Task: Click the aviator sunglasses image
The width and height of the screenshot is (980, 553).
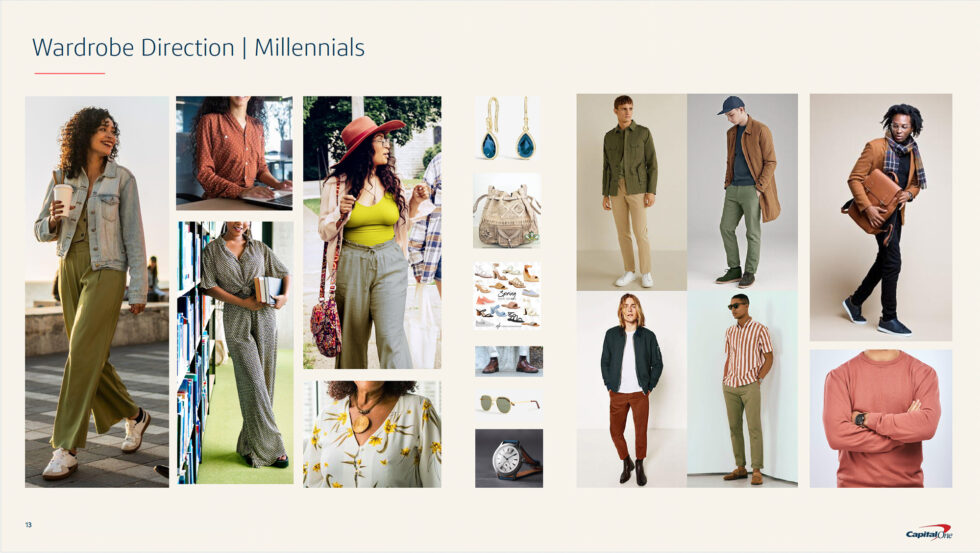Action: [x=509, y=404]
